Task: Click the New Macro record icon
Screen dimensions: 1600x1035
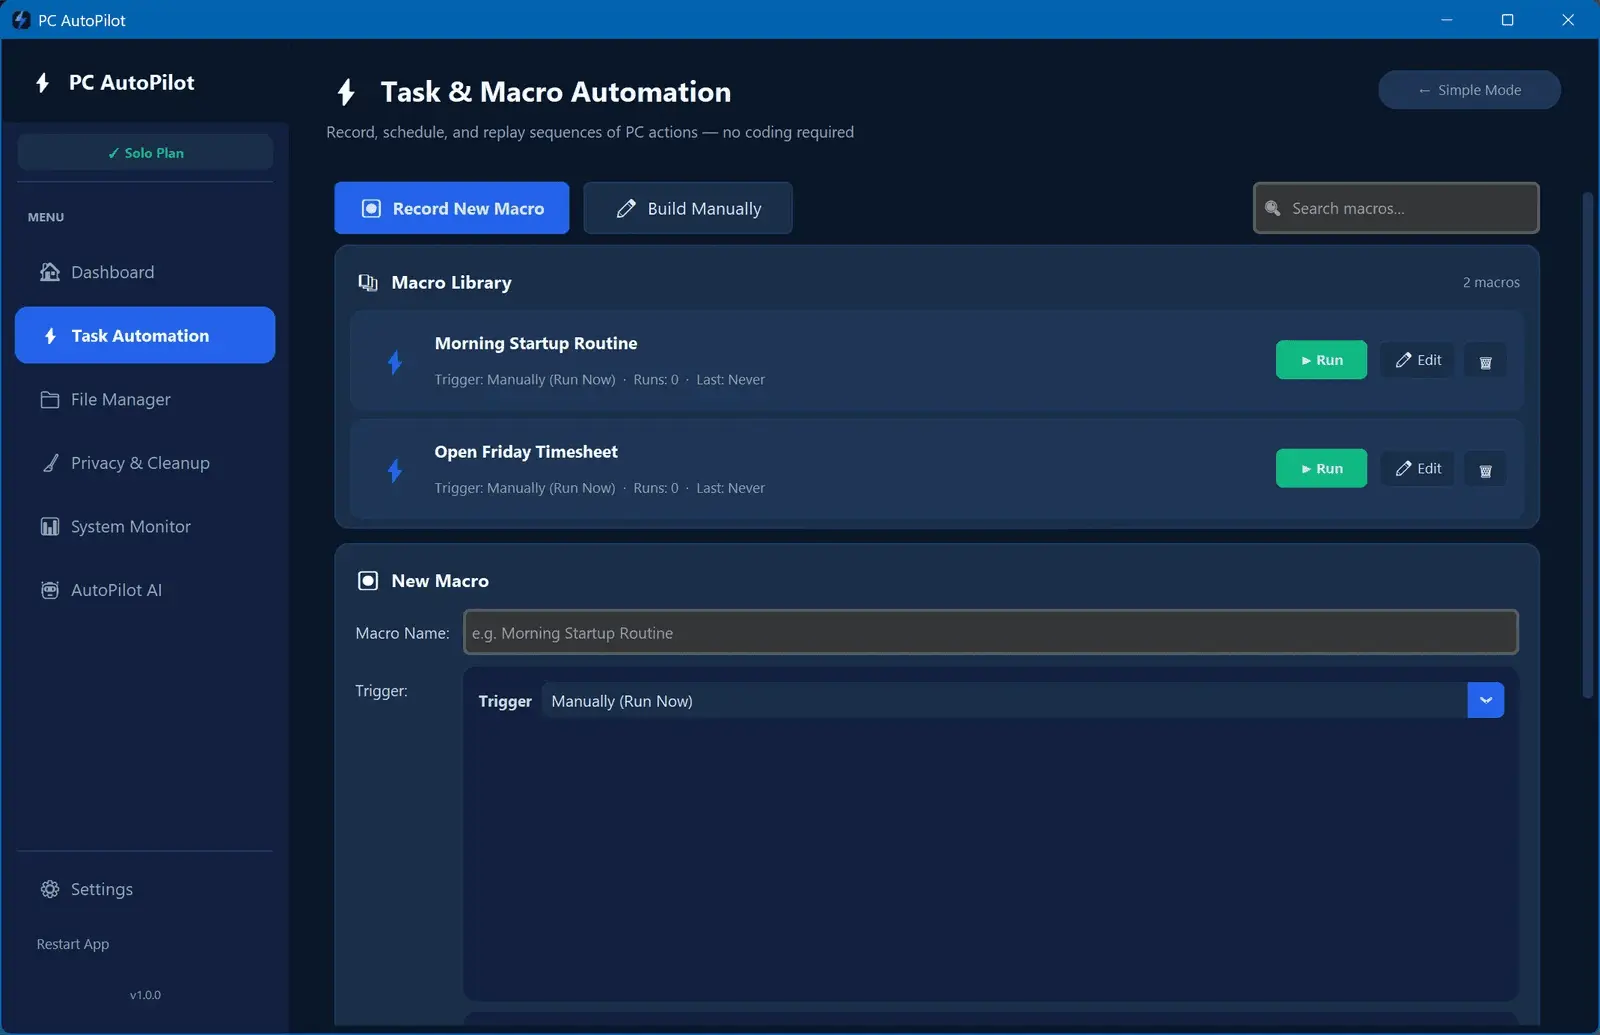Action: point(368,581)
